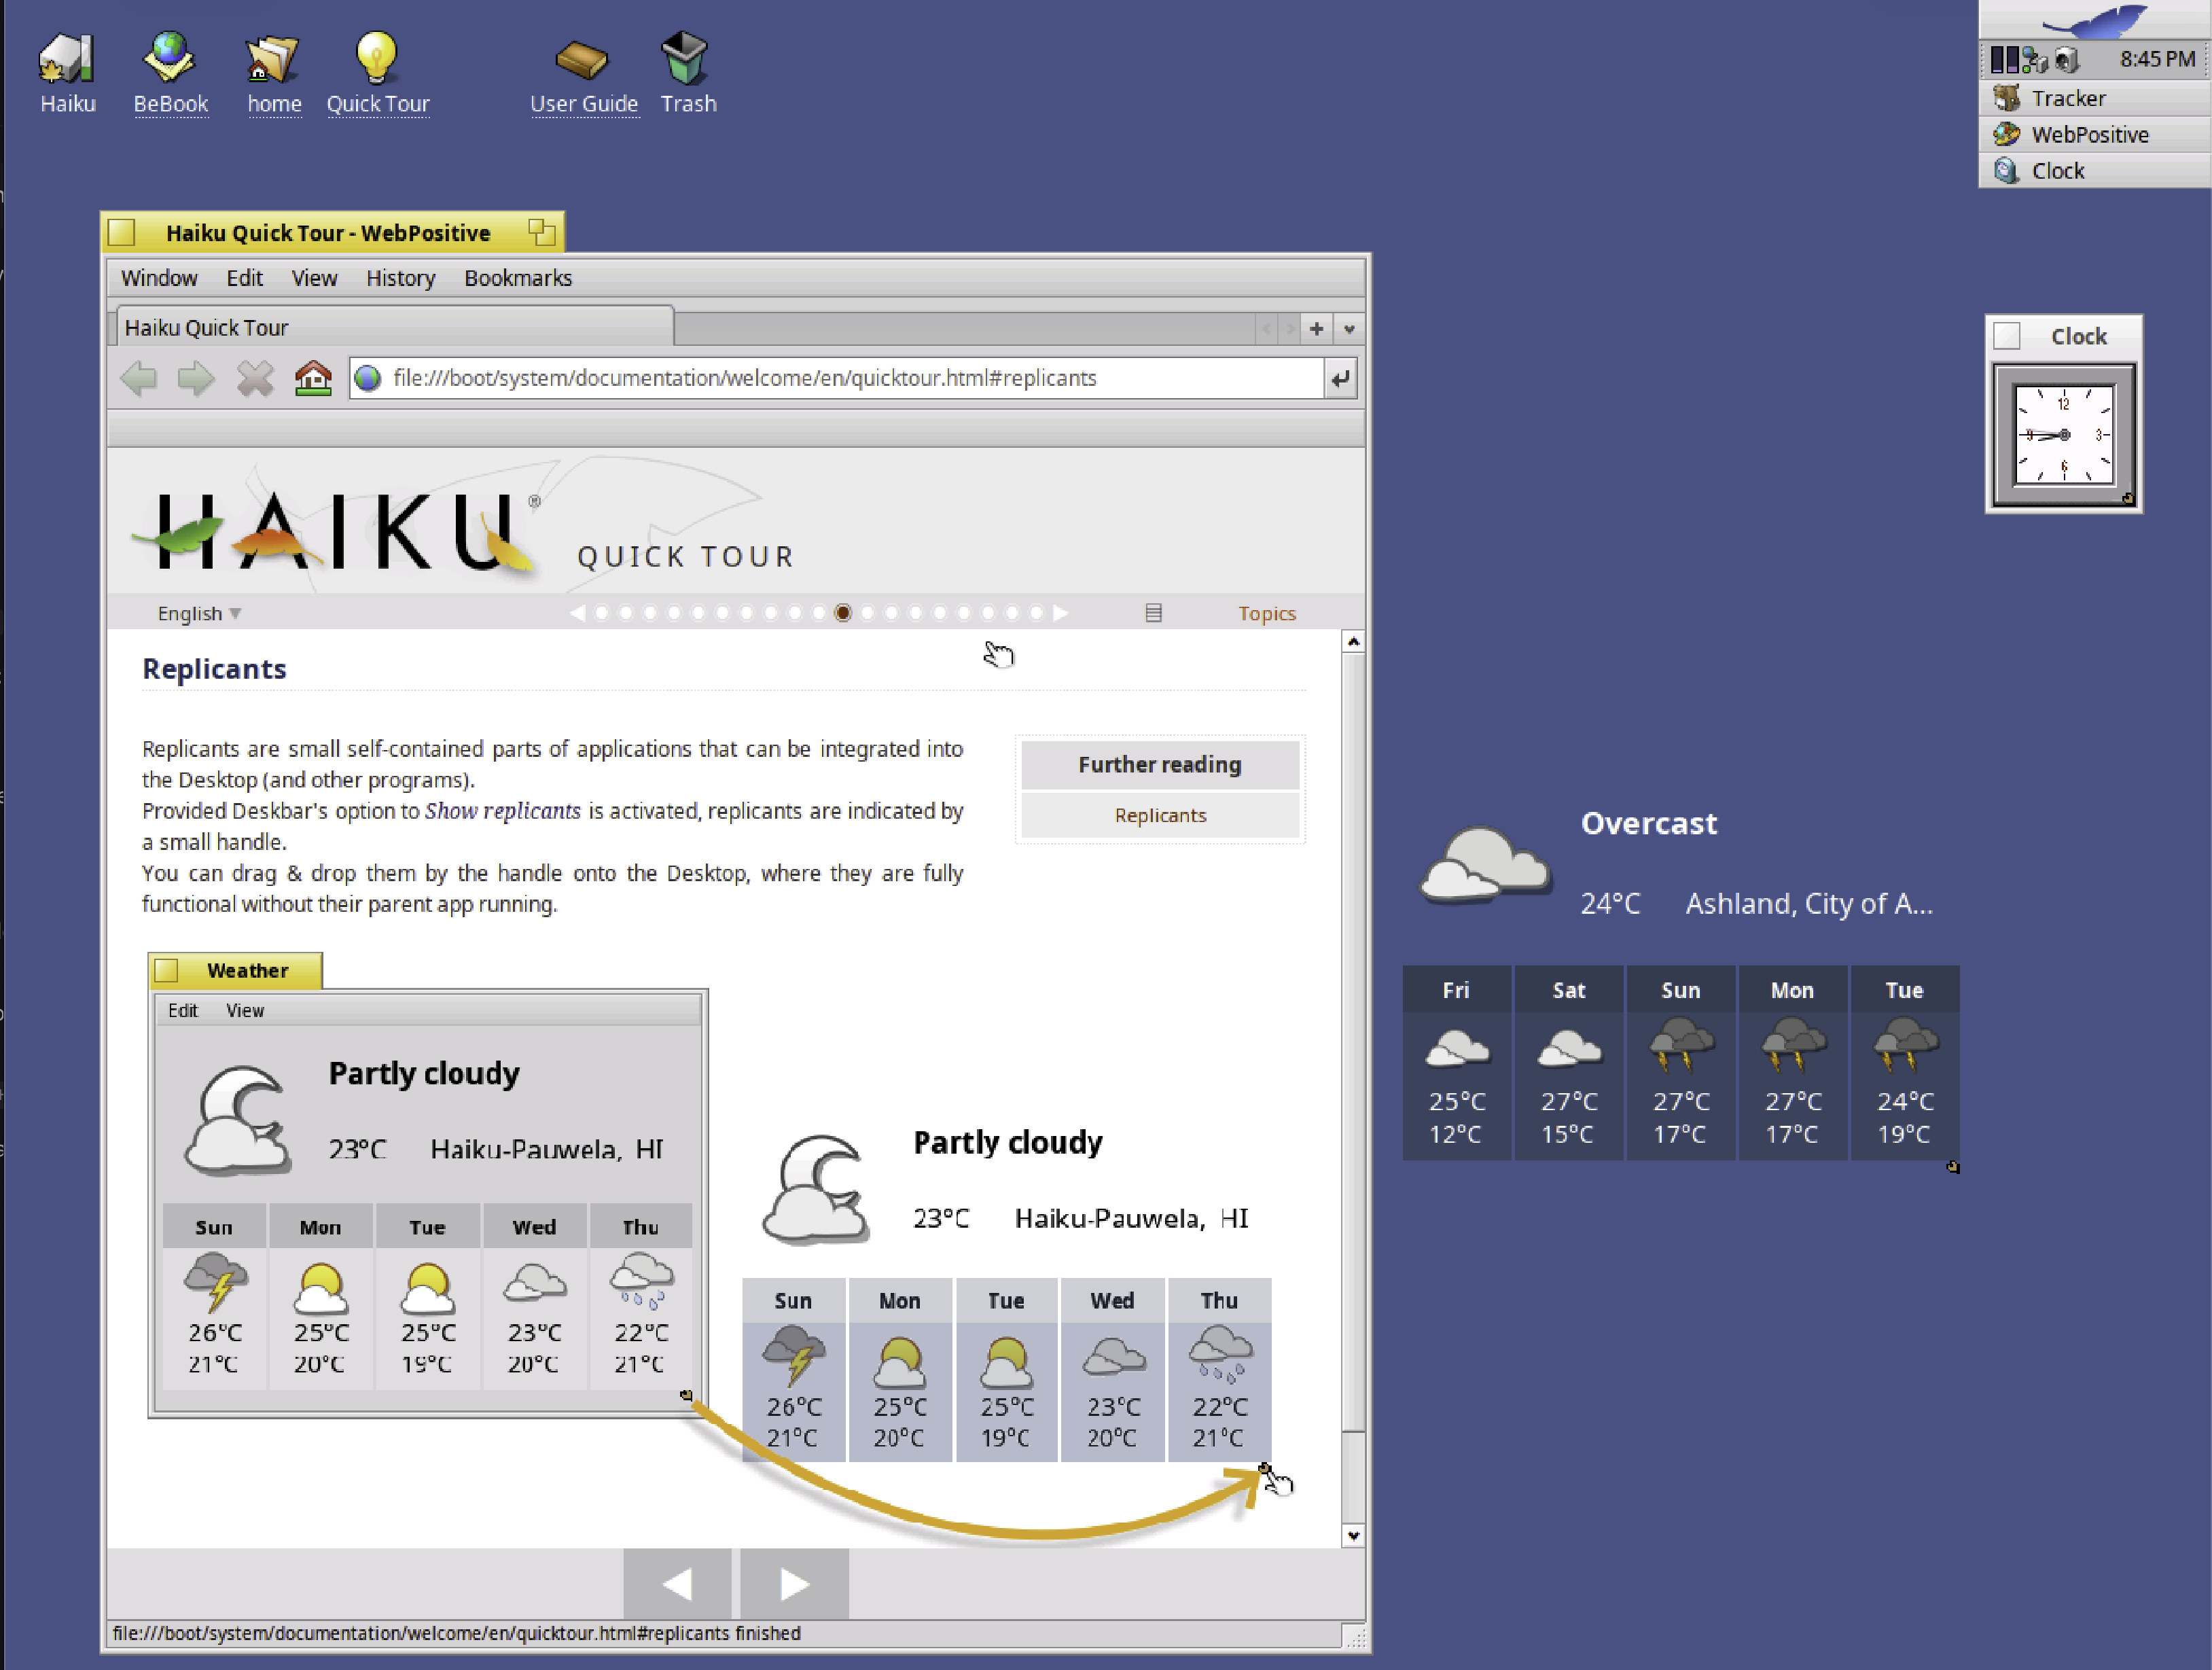Click the '24°C' current temperature beside Ashland
Viewport: 2212px width, 1670px height.
tap(1610, 903)
